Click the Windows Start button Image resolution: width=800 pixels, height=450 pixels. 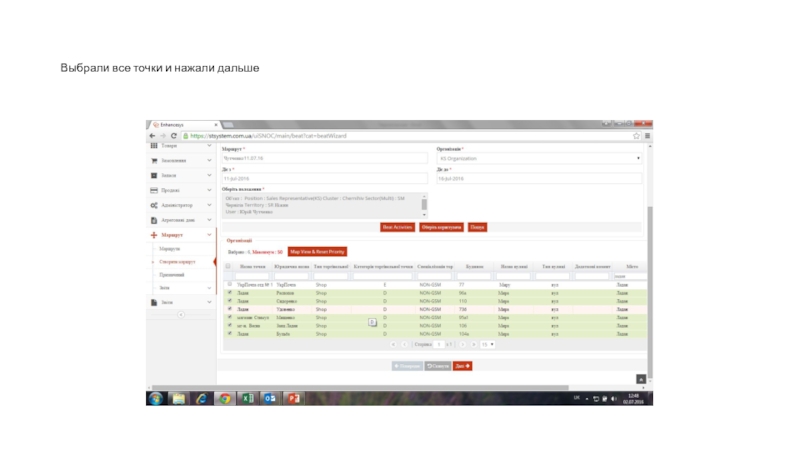[x=155, y=398]
